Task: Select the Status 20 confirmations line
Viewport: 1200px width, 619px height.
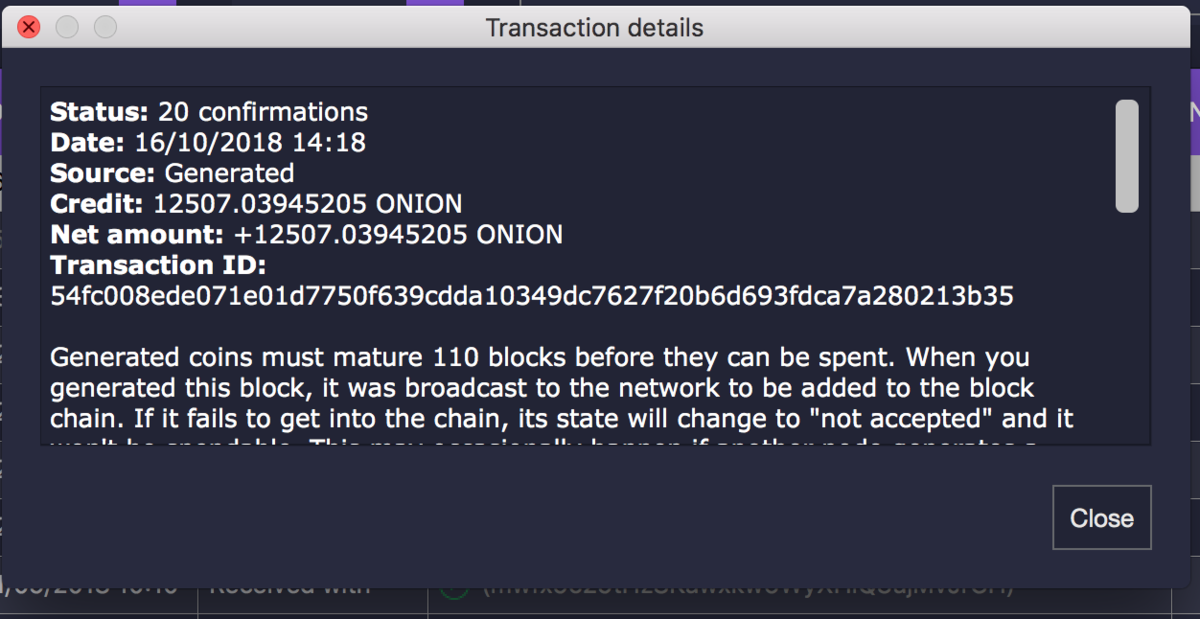Action: pyautogui.click(x=209, y=112)
